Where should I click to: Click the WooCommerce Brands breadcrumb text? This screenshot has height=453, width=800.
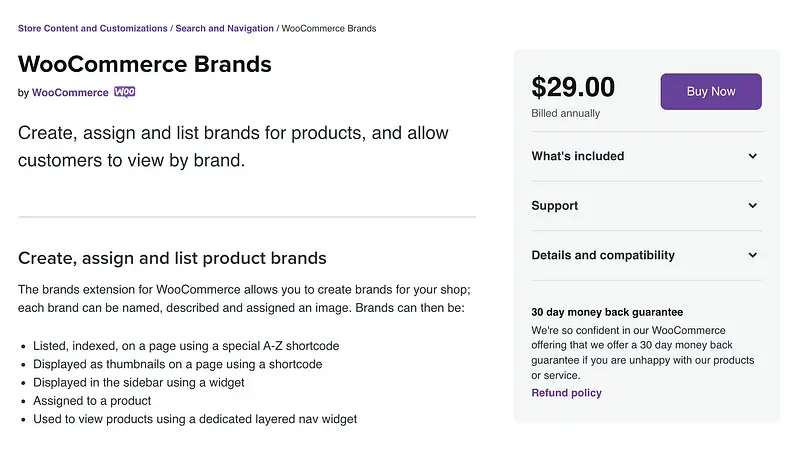tap(329, 28)
